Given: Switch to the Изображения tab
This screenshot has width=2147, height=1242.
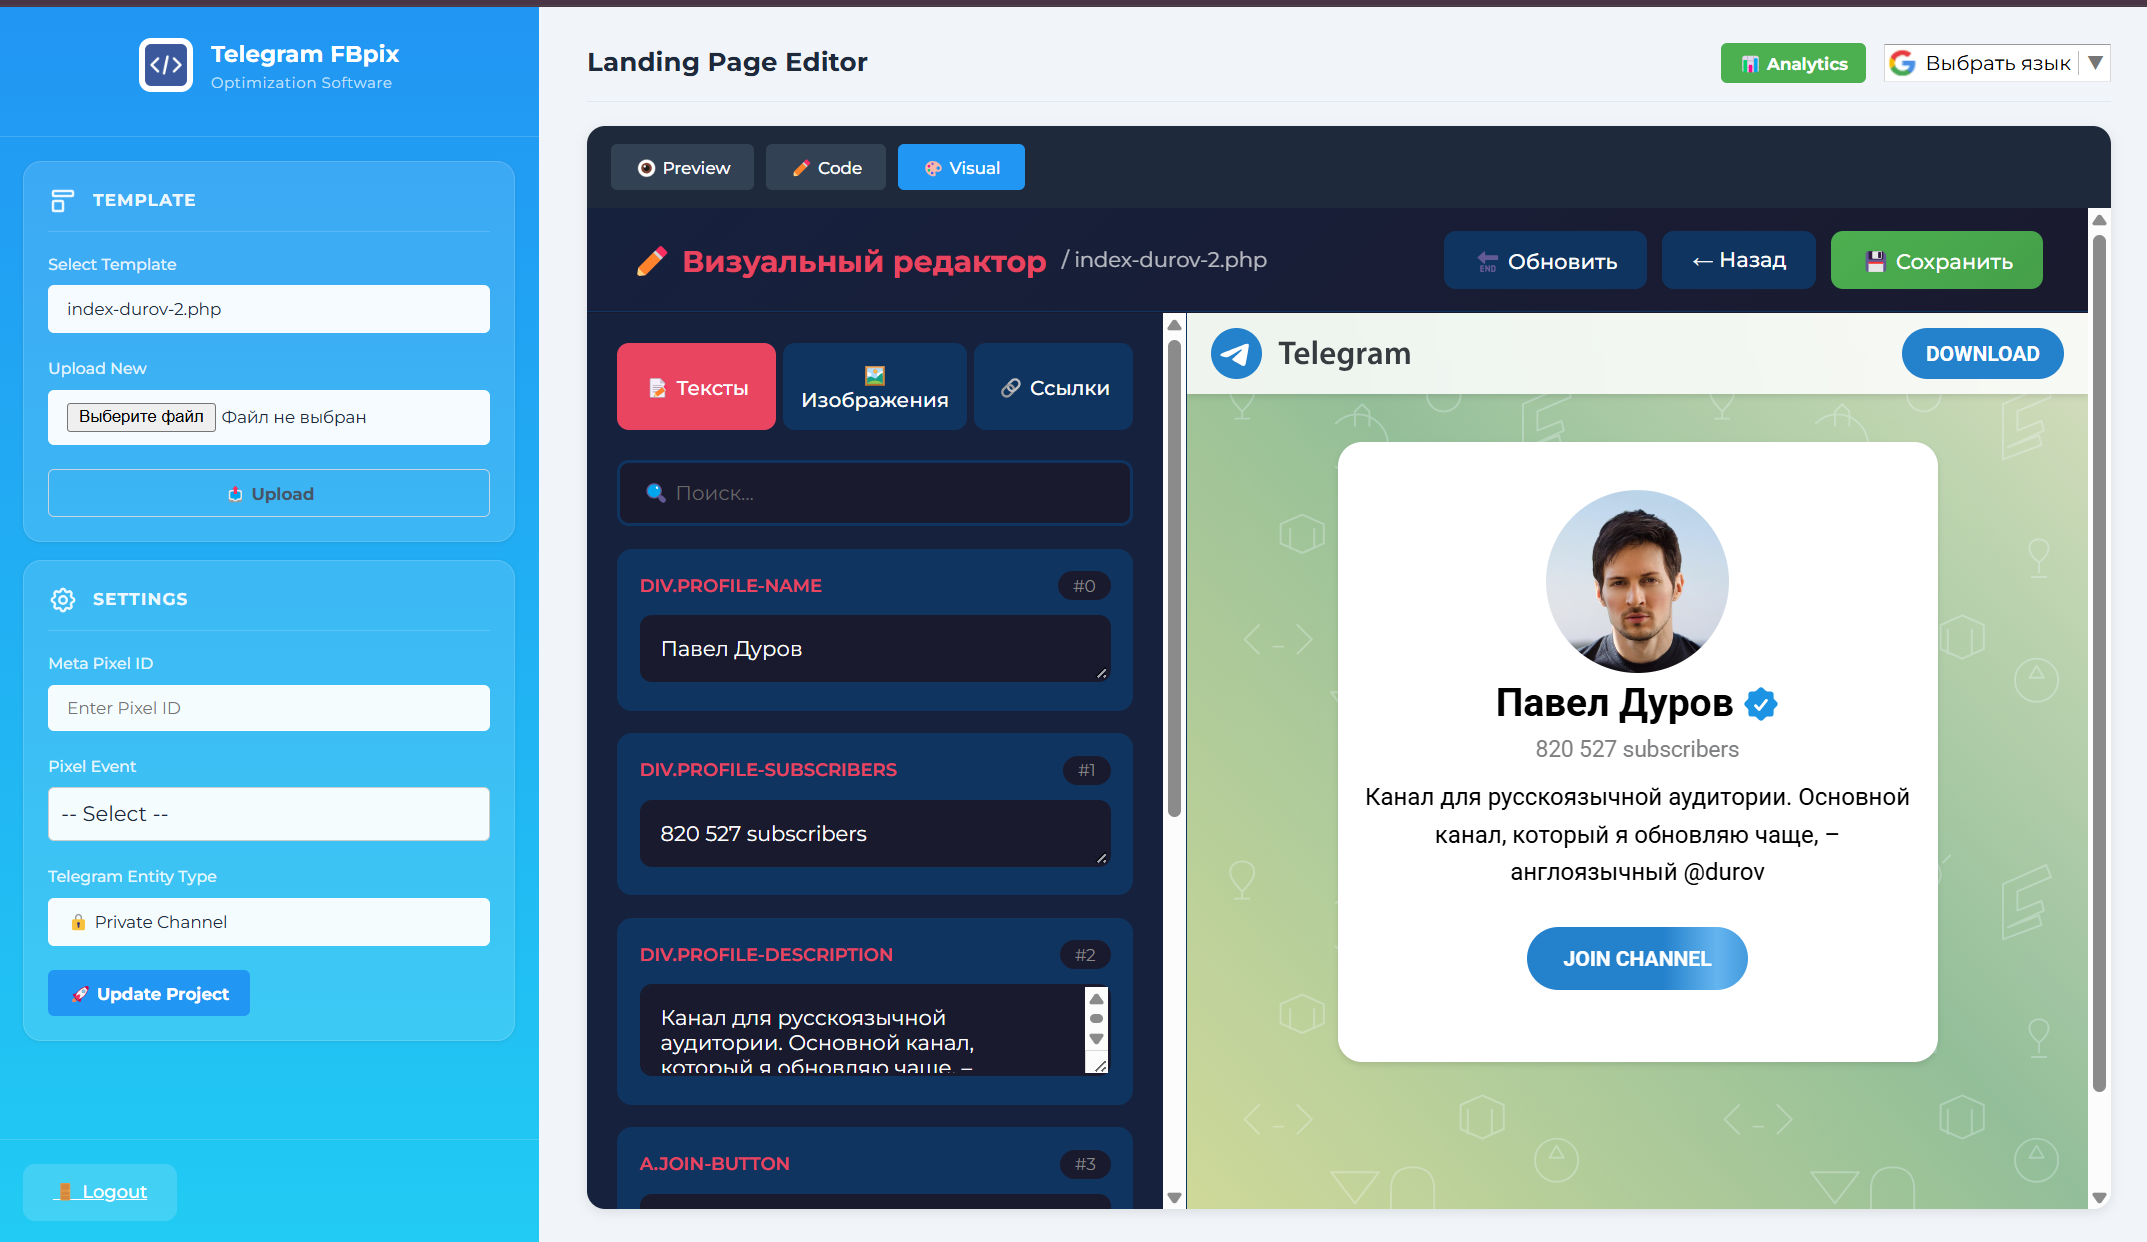Looking at the screenshot, I should (874, 387).
